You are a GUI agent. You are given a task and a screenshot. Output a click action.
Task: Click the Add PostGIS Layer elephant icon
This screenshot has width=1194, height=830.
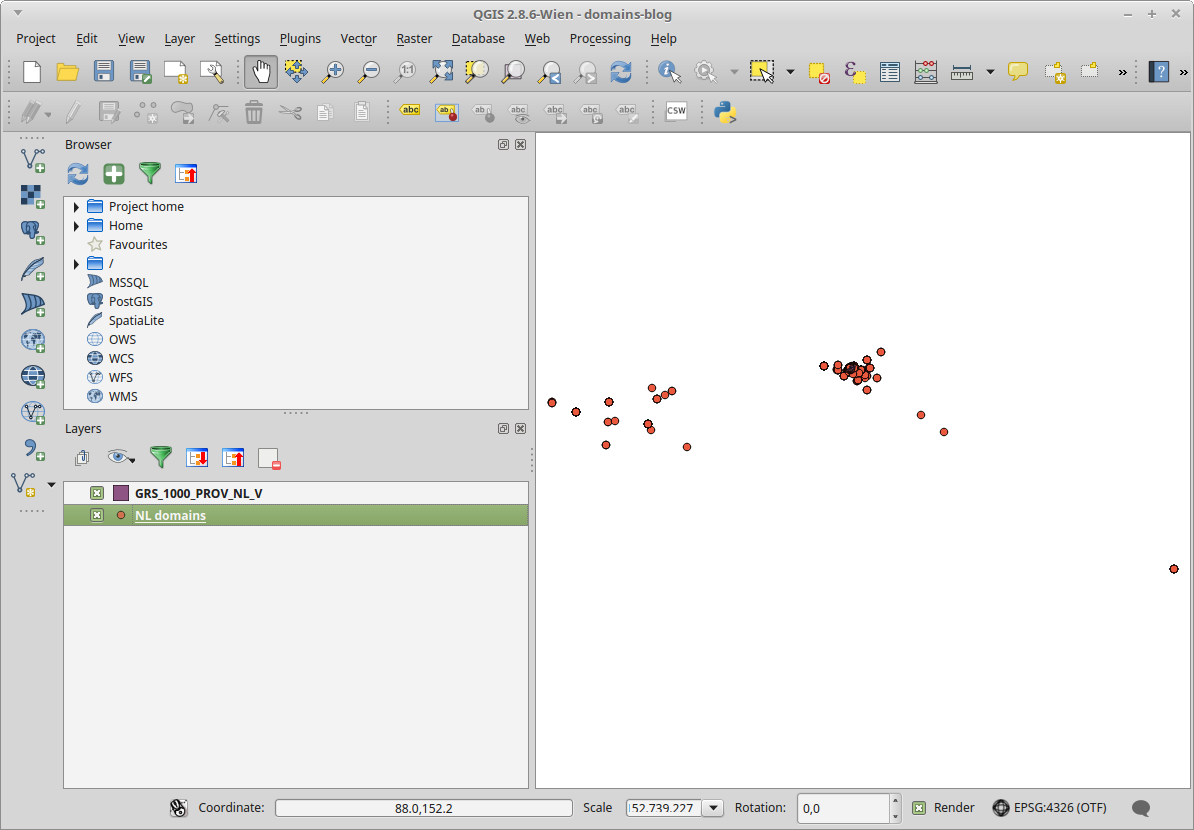[x=33, y=233]
